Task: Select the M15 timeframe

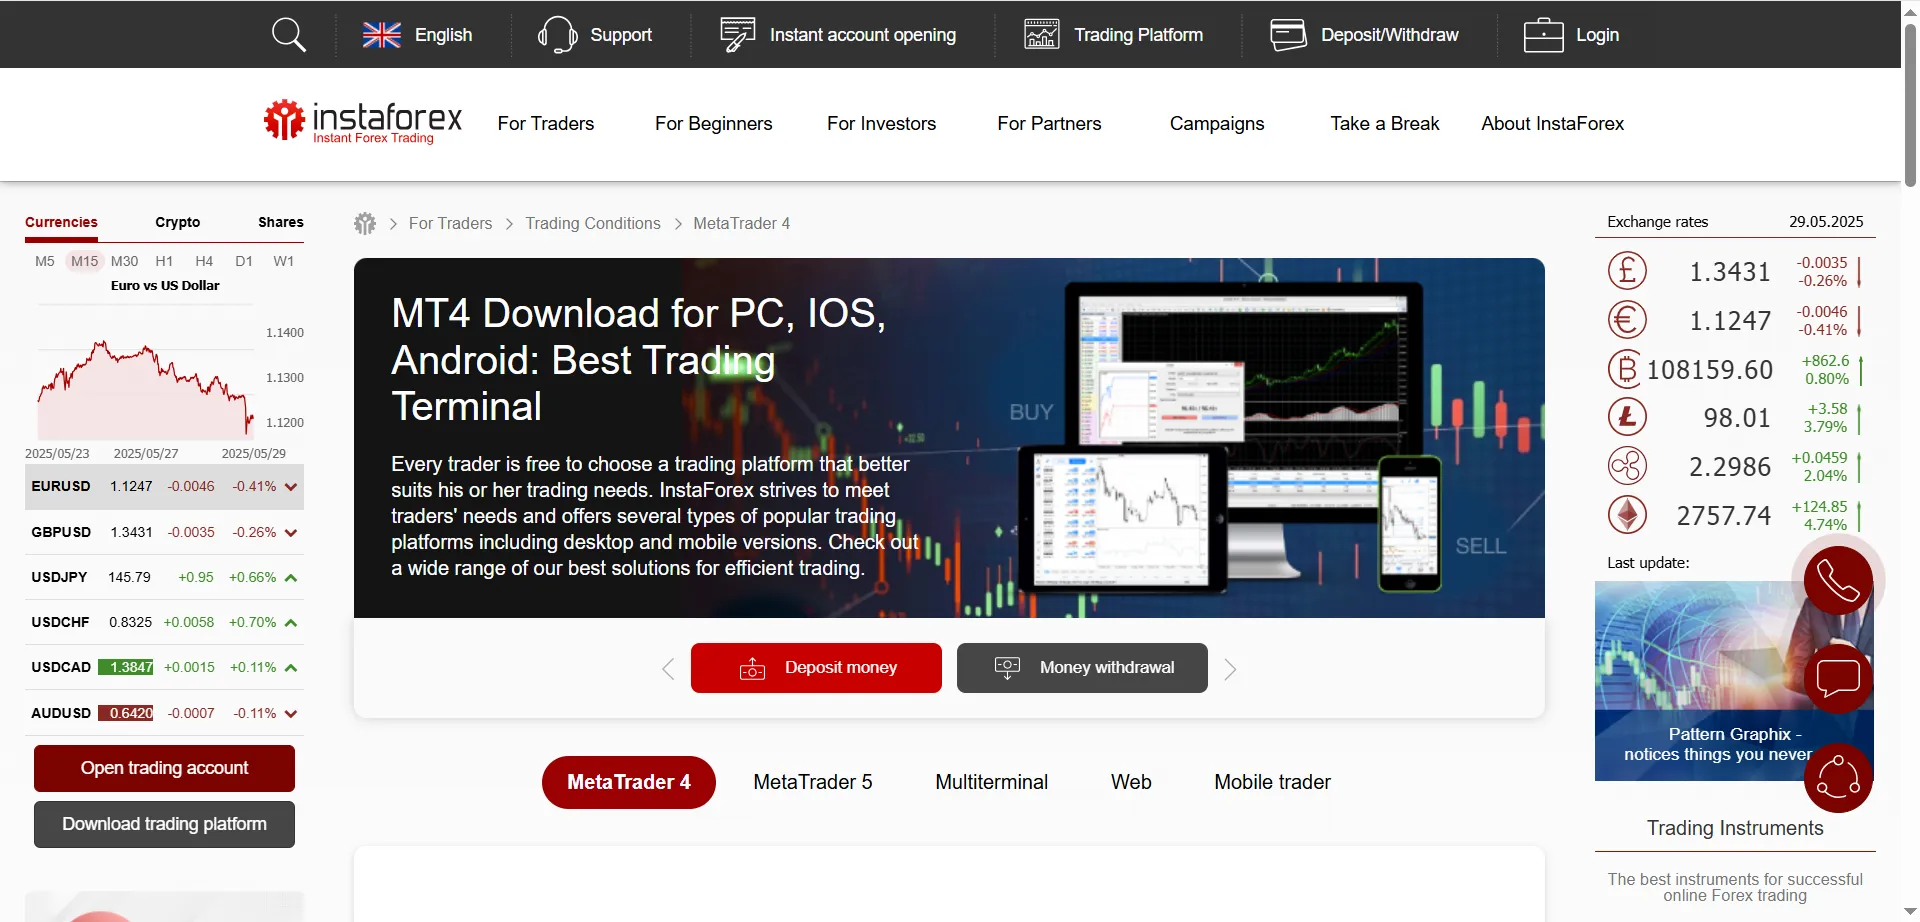Action: point(85,261)
